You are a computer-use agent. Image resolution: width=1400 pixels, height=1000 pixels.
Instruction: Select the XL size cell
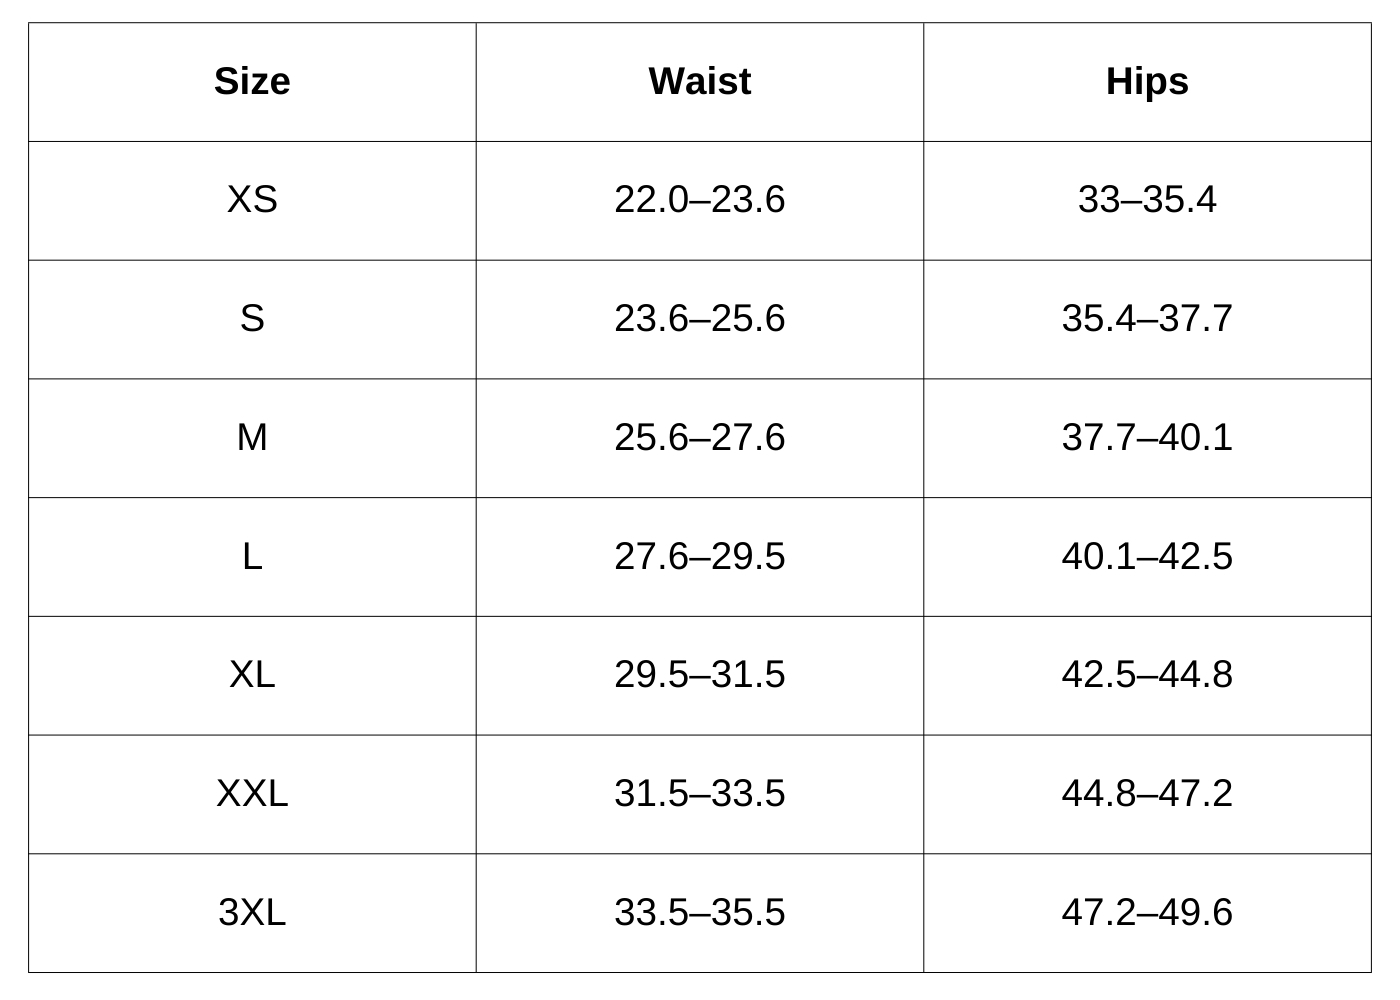(x=252, y=675)
